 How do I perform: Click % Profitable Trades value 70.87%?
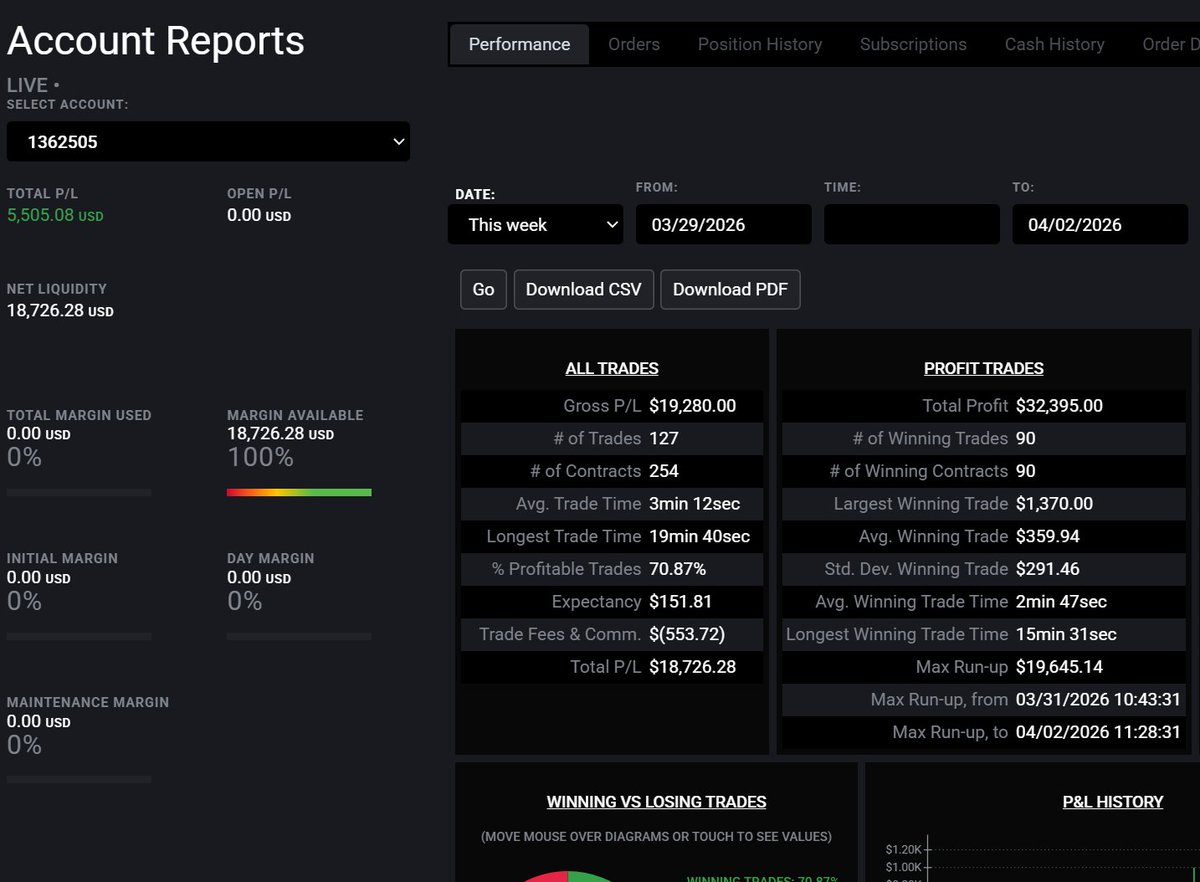pos(677,568)
